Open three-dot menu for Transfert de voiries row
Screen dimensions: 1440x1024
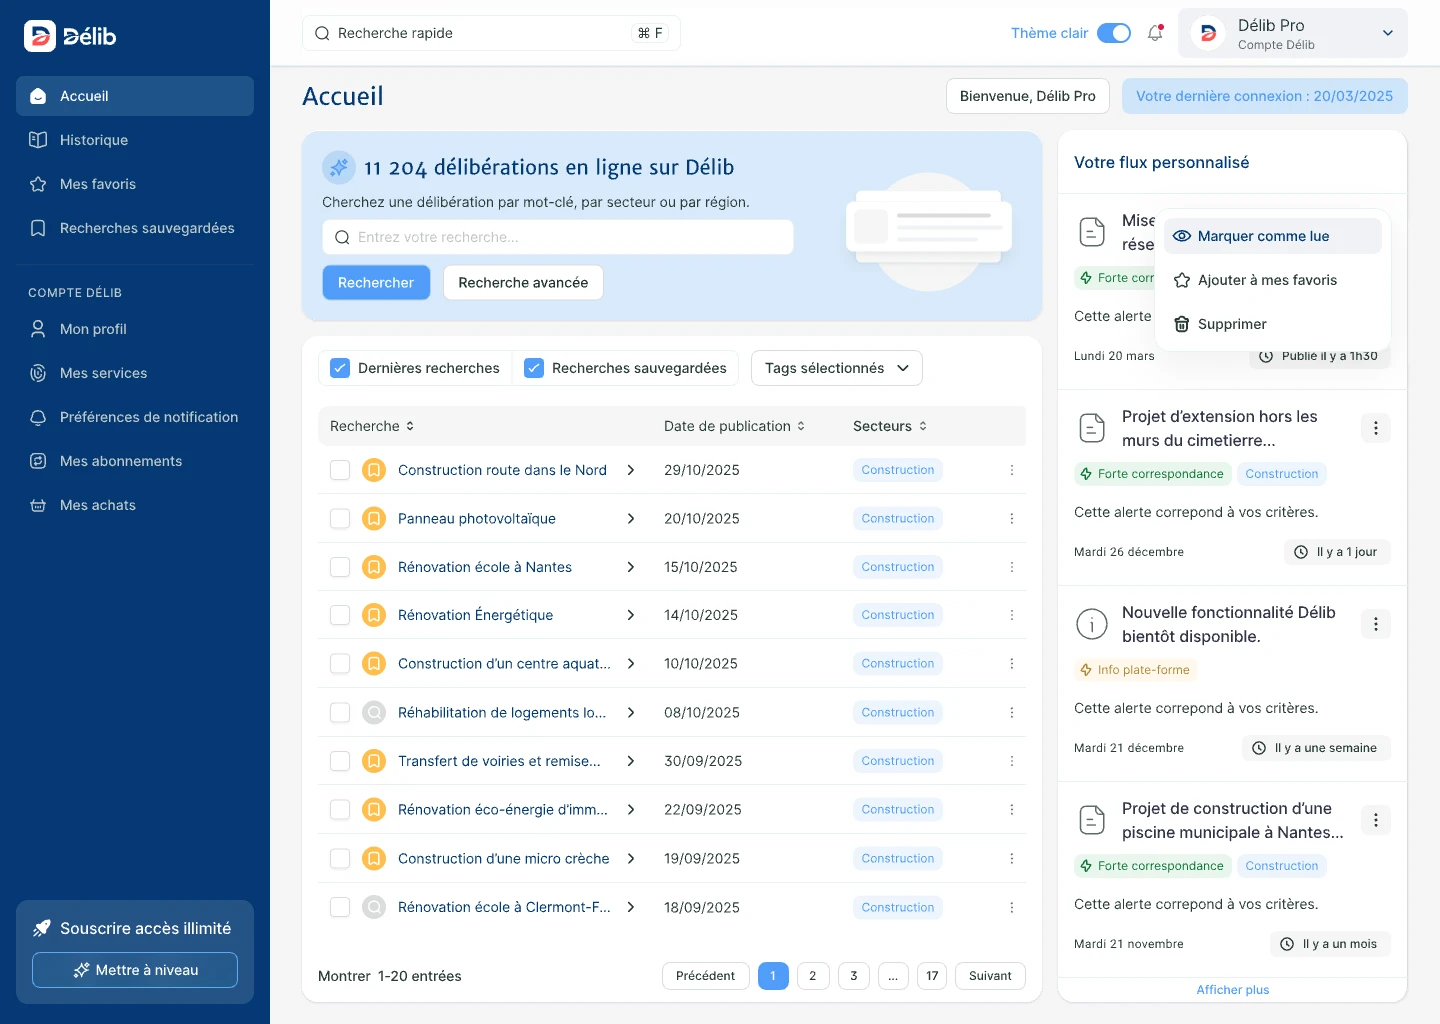click(x=1012, y=761)
